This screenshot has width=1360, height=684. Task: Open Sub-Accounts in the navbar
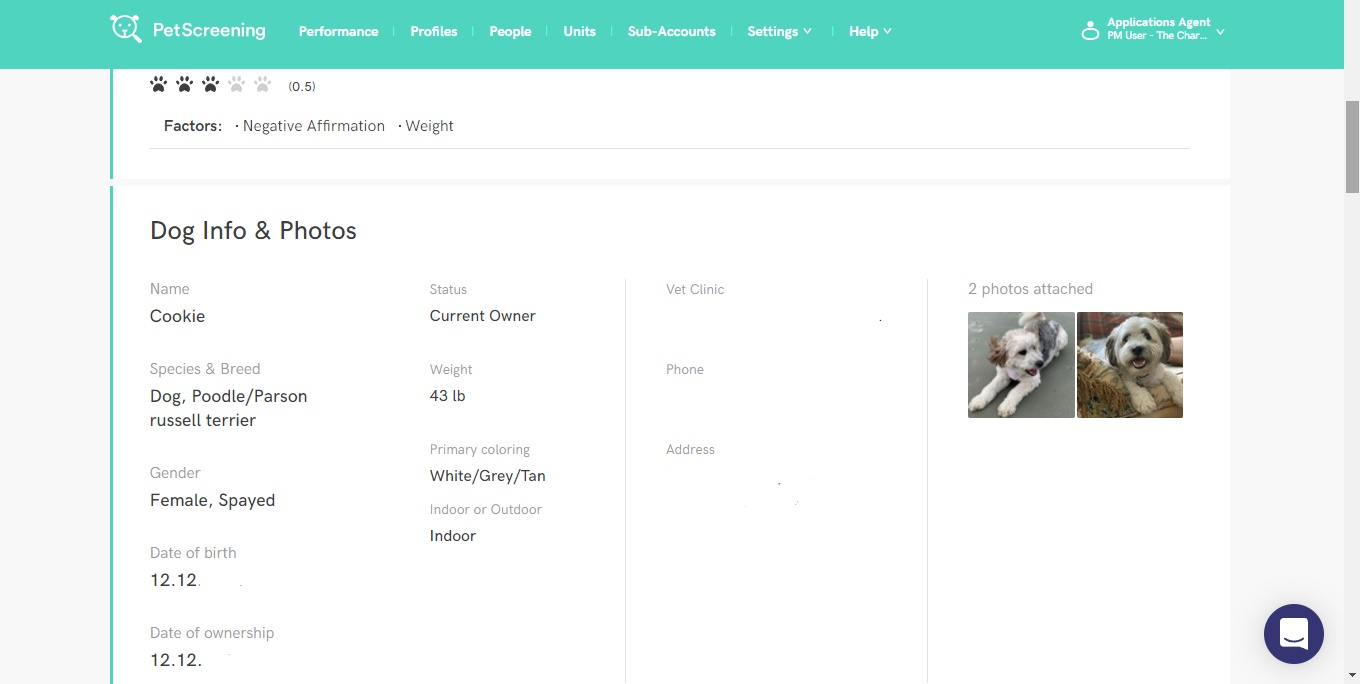coord(671,31)
